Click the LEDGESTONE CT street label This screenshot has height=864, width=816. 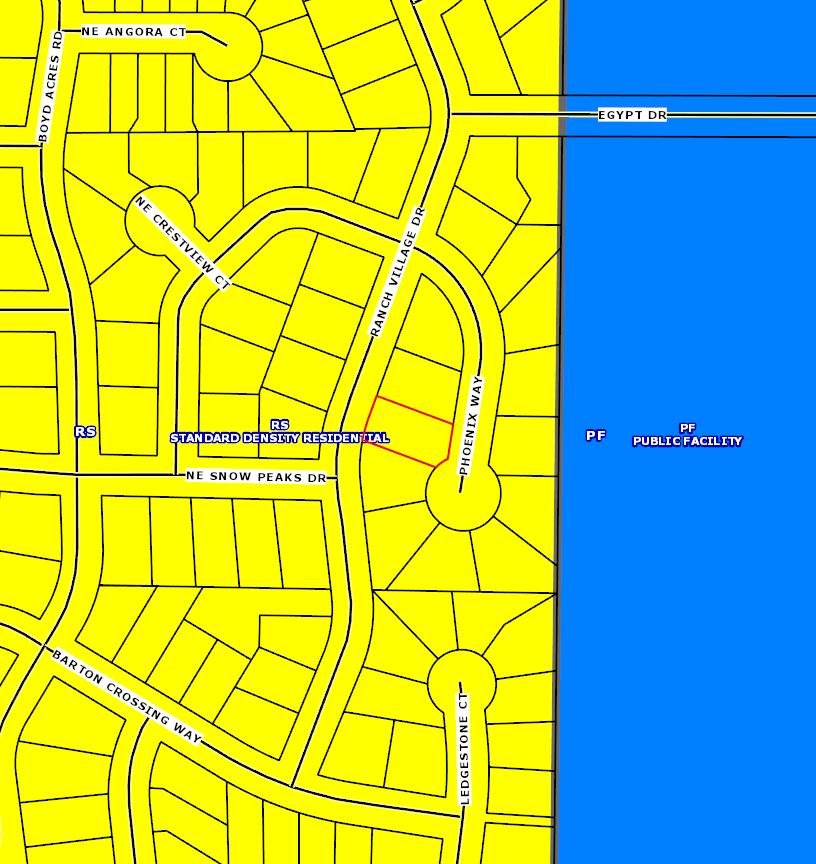464,748
